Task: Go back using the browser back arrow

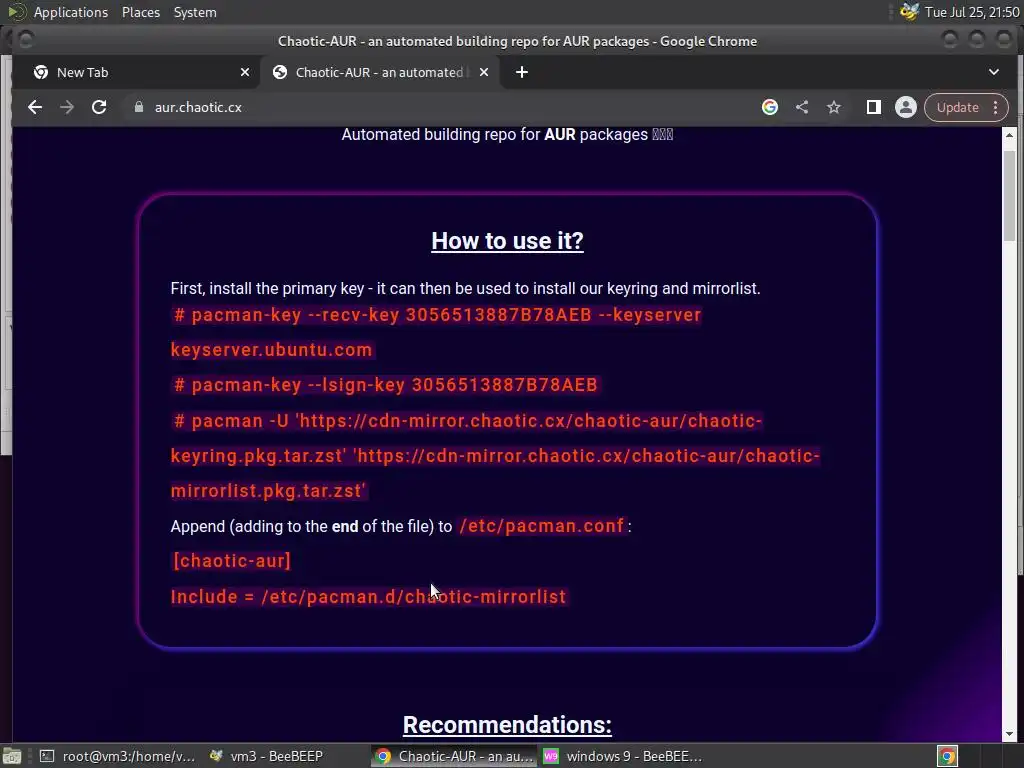Action: click(x=35, y=107)
